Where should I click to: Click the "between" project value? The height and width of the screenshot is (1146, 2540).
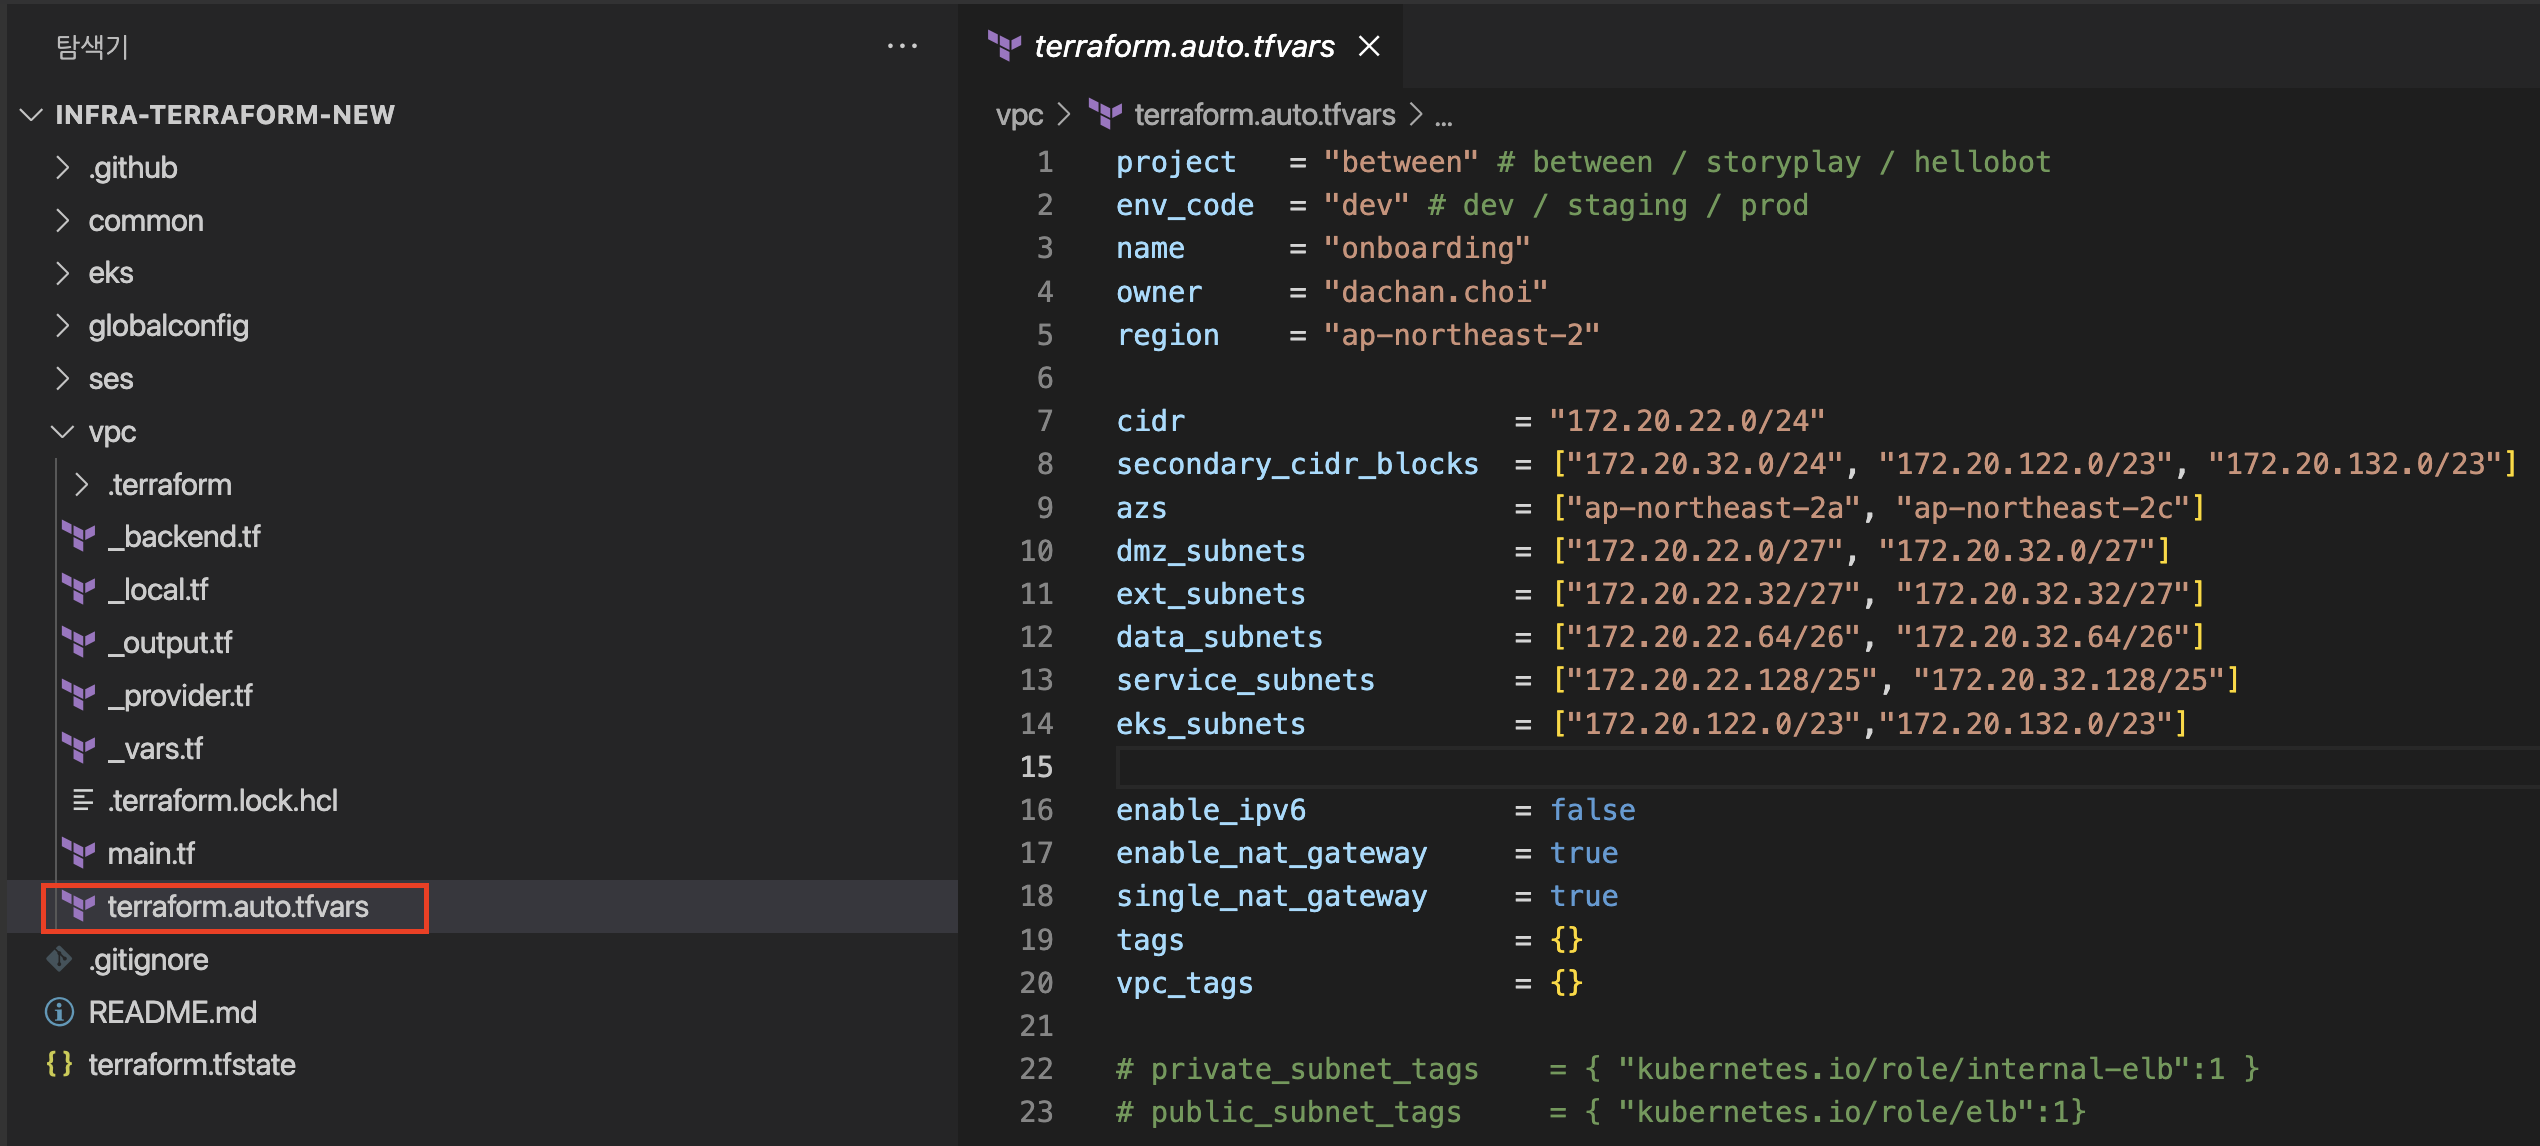pos(1400,162)
